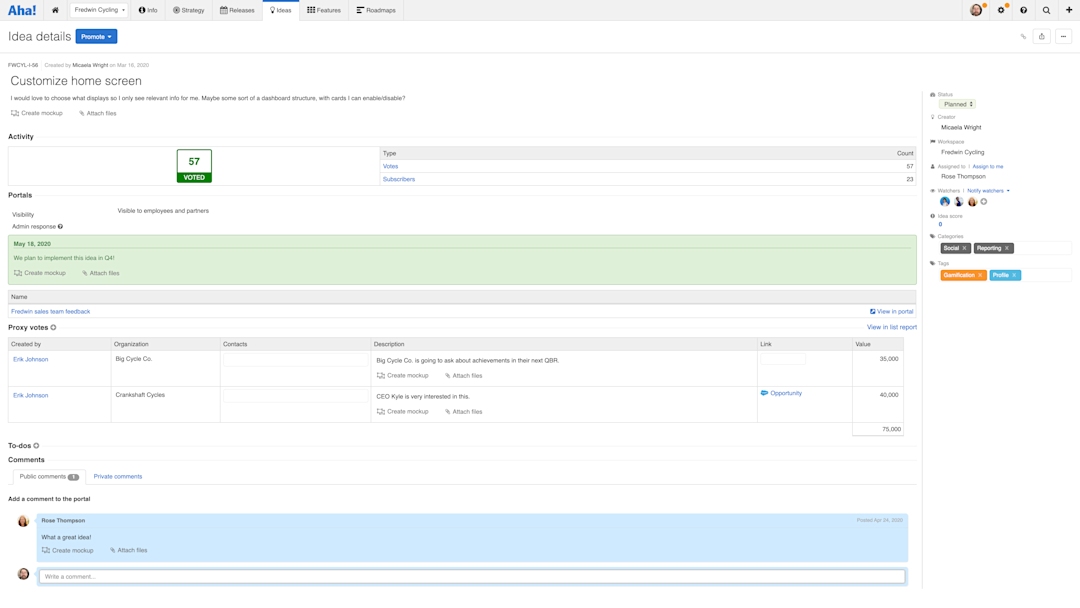Click the Assign to me link
Image resolution: width=1080 pixels, height=608 pixels.
click(987, 166)
